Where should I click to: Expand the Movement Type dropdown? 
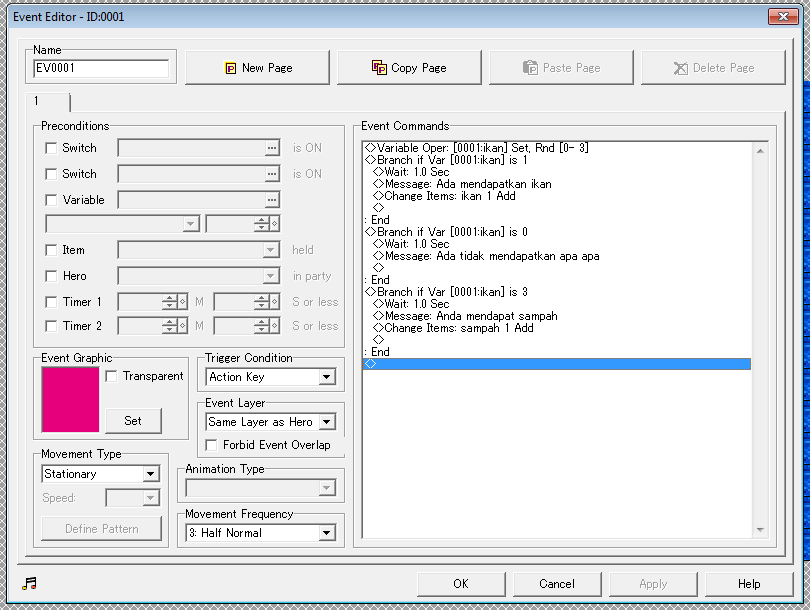click(150, 474)
